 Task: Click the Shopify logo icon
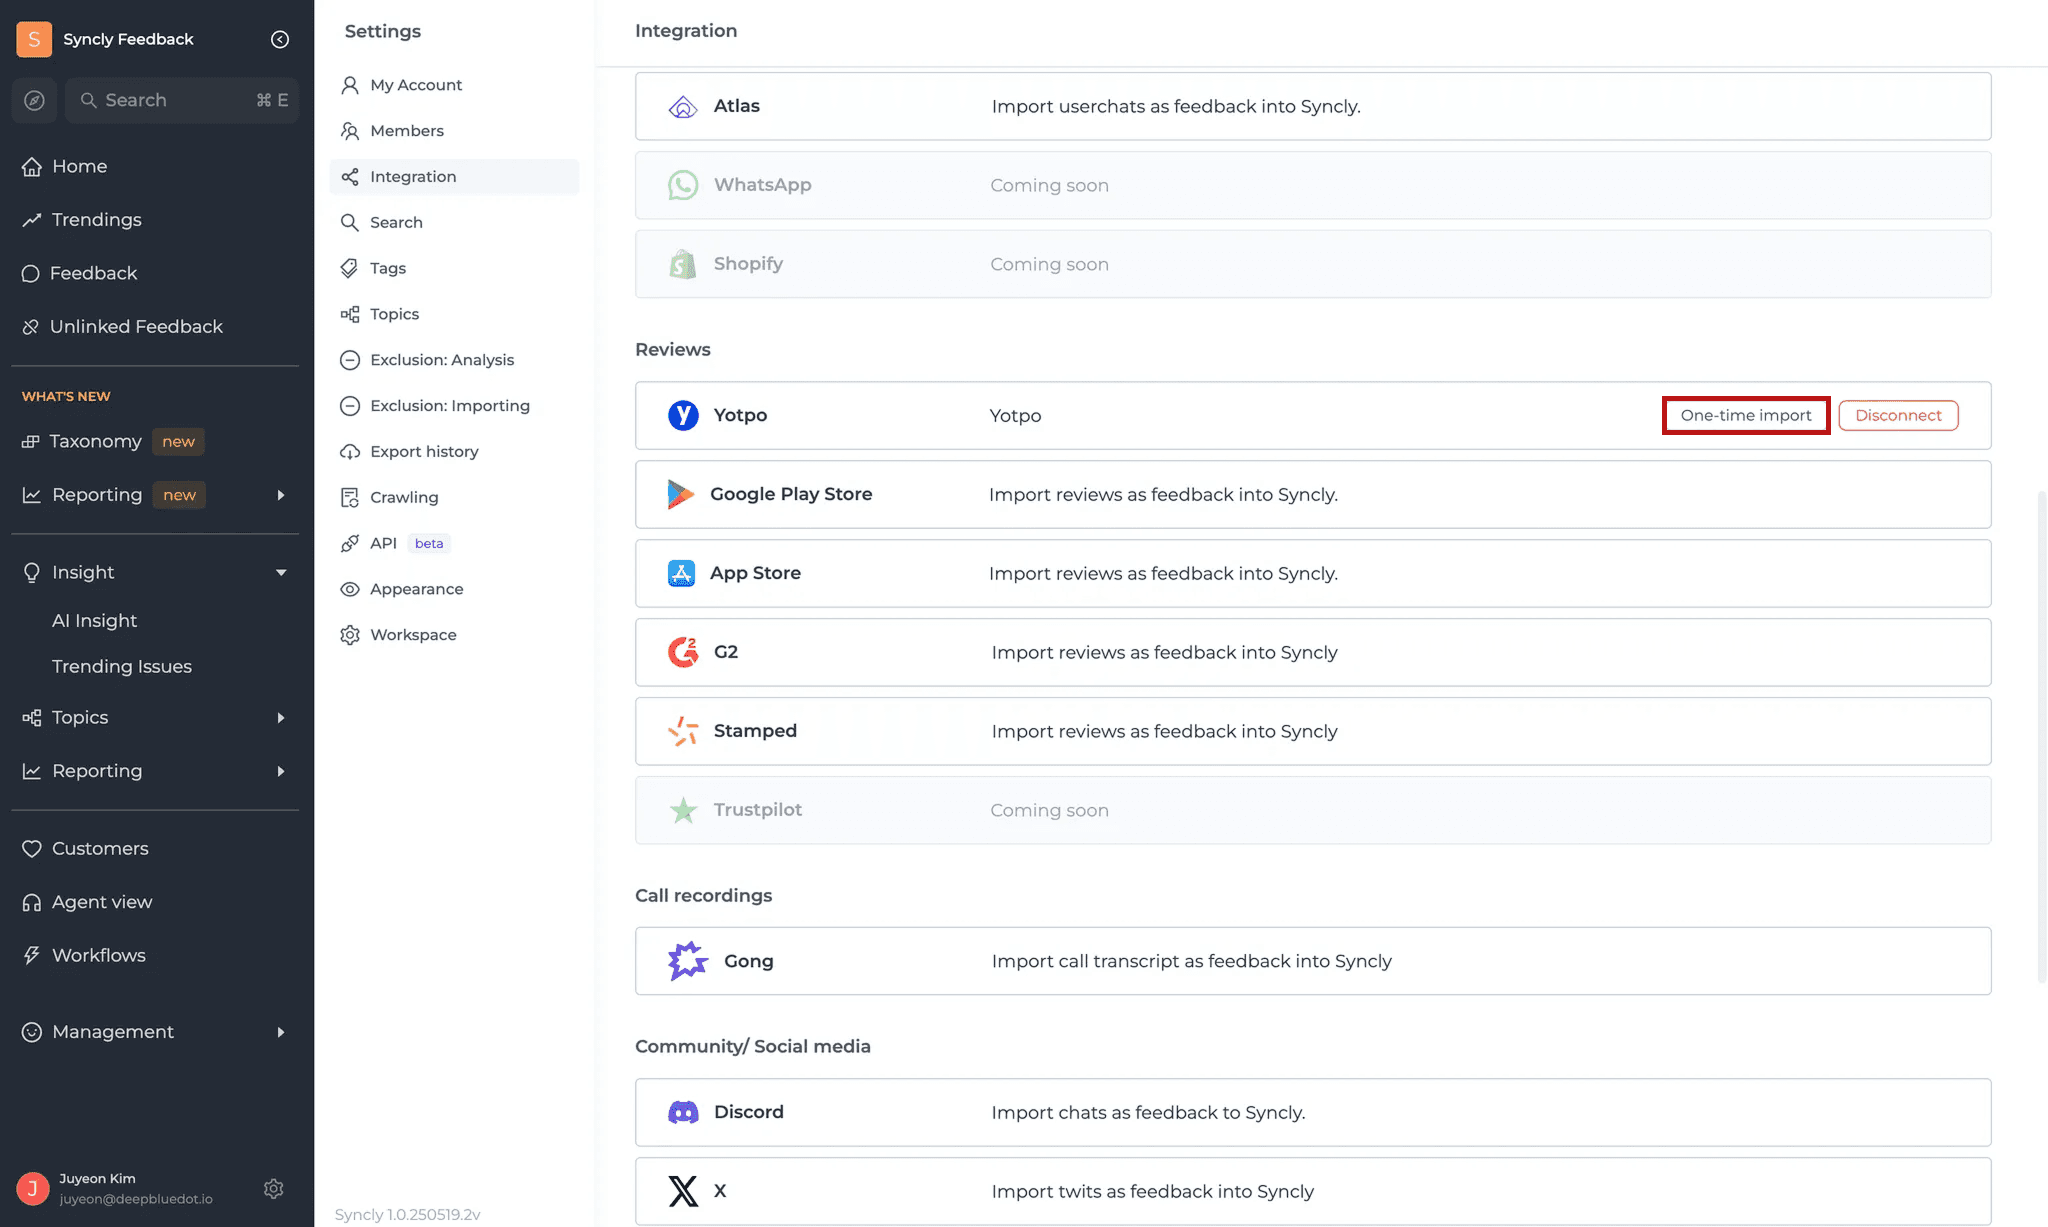tap(683, 264)
